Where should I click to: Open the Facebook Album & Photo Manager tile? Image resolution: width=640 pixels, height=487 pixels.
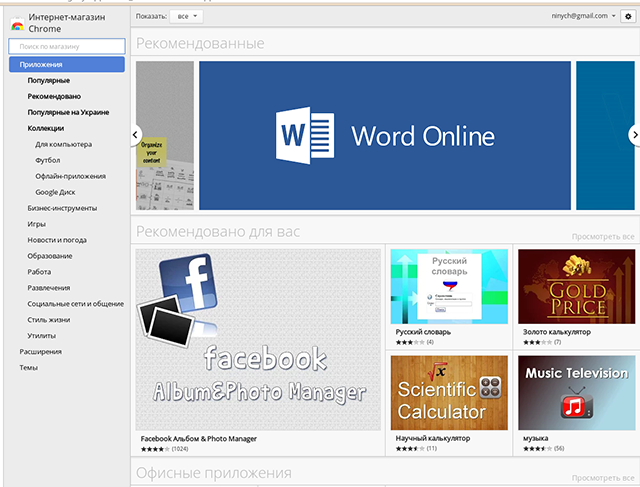tap(258, 340)
